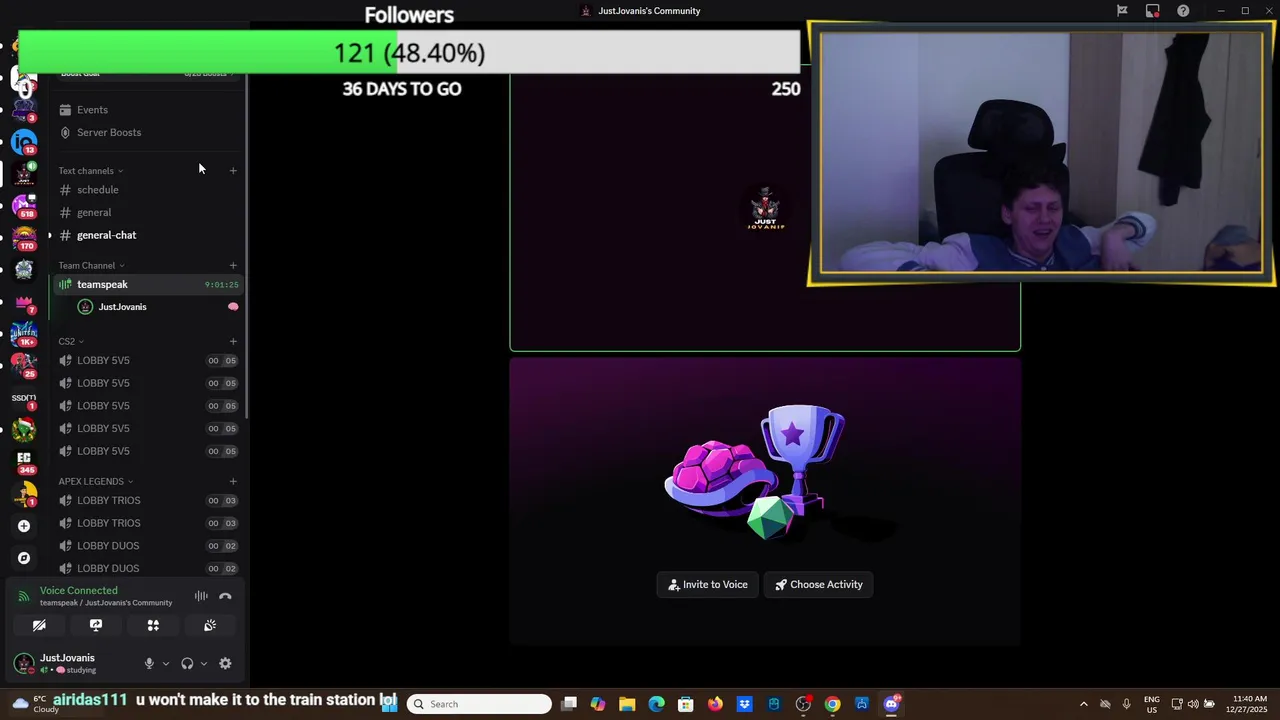Screen dimensions: 1280x720
Task: Open microphone input options chevron
Action: click(166, 663)
